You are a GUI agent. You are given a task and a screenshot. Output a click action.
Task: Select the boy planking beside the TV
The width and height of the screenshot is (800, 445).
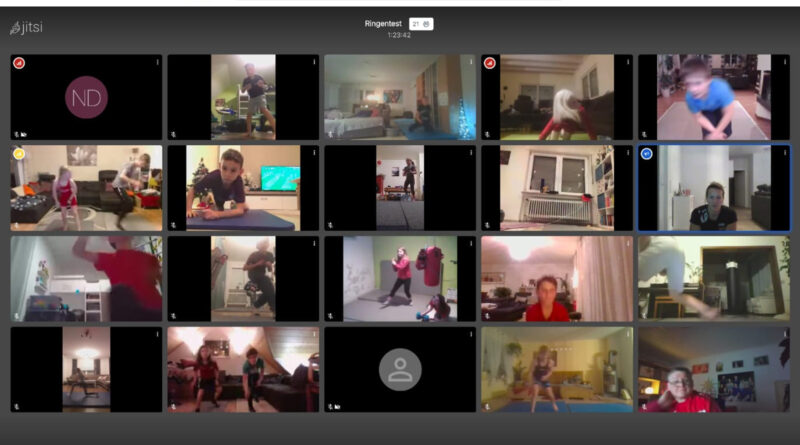coord(243,188)
